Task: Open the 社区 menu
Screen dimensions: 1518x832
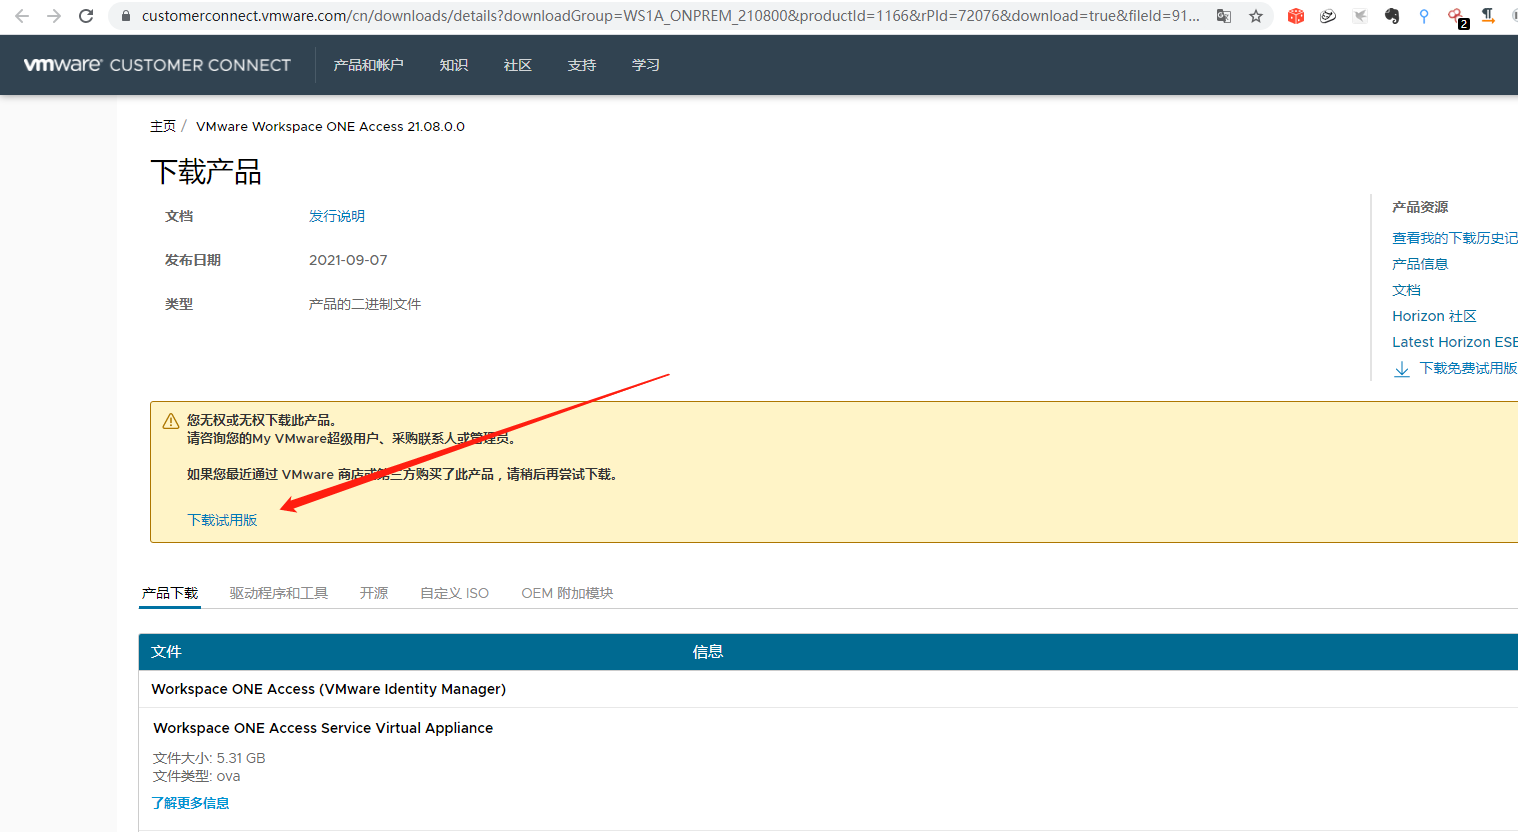Action: (518, 65)
